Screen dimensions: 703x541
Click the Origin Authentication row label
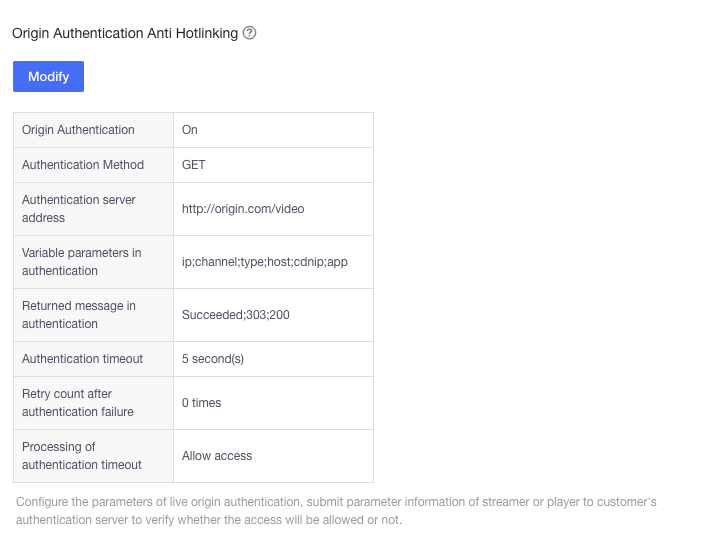coord(78,130)
